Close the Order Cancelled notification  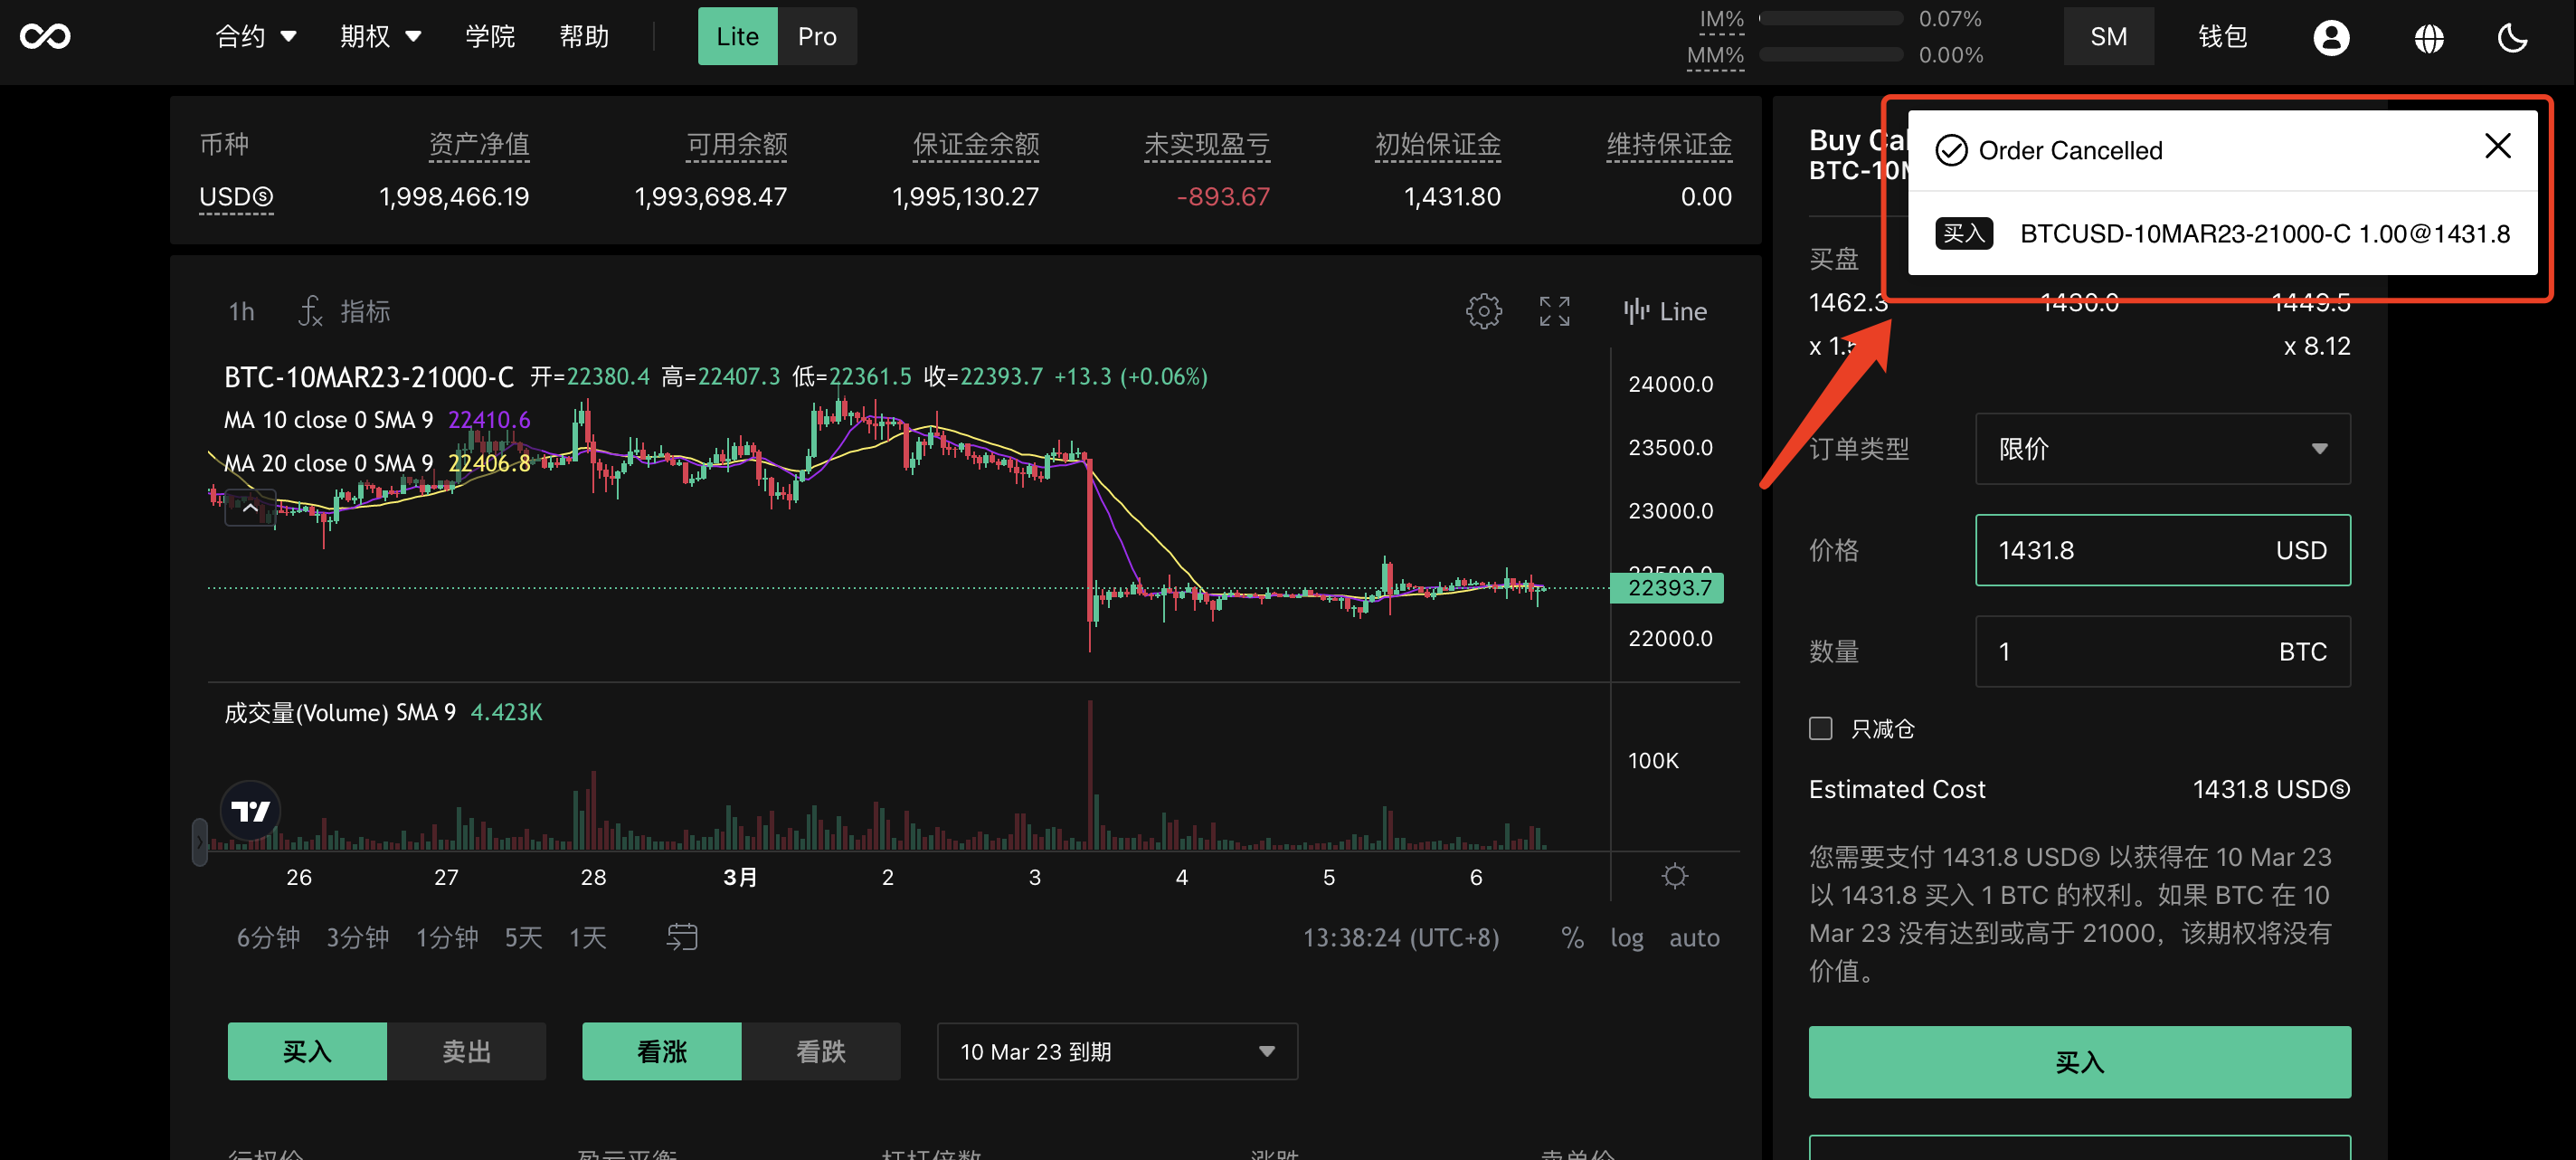[x=2497, y=146]
